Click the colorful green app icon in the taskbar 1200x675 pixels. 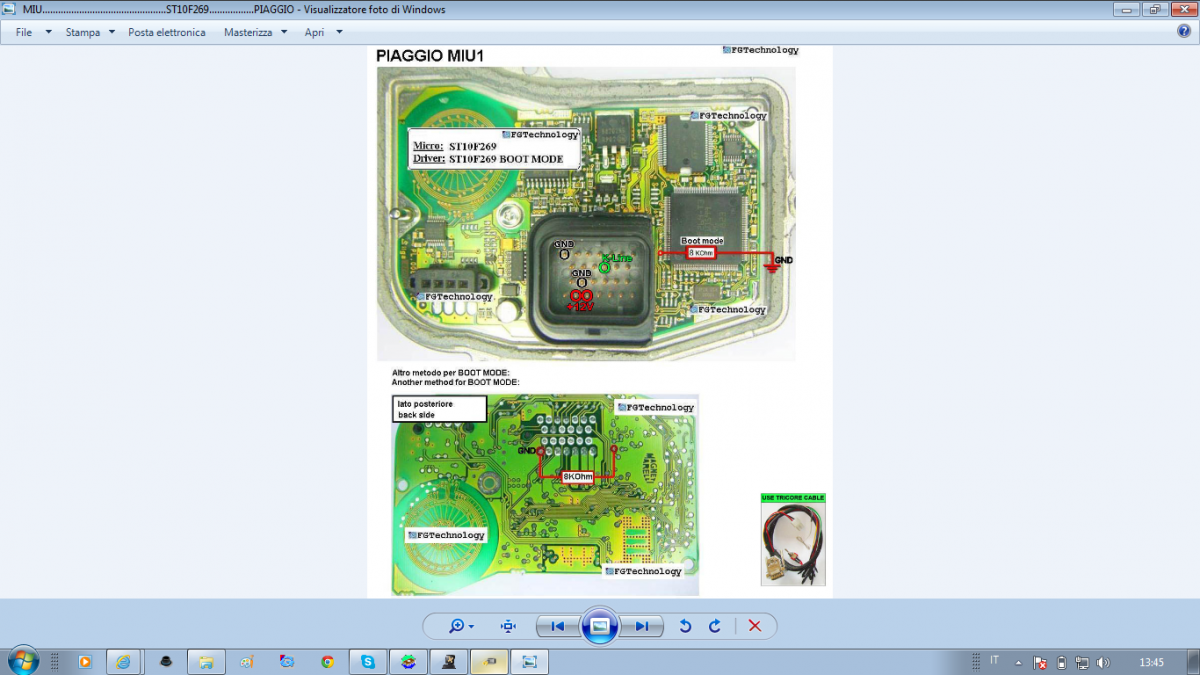408,661
